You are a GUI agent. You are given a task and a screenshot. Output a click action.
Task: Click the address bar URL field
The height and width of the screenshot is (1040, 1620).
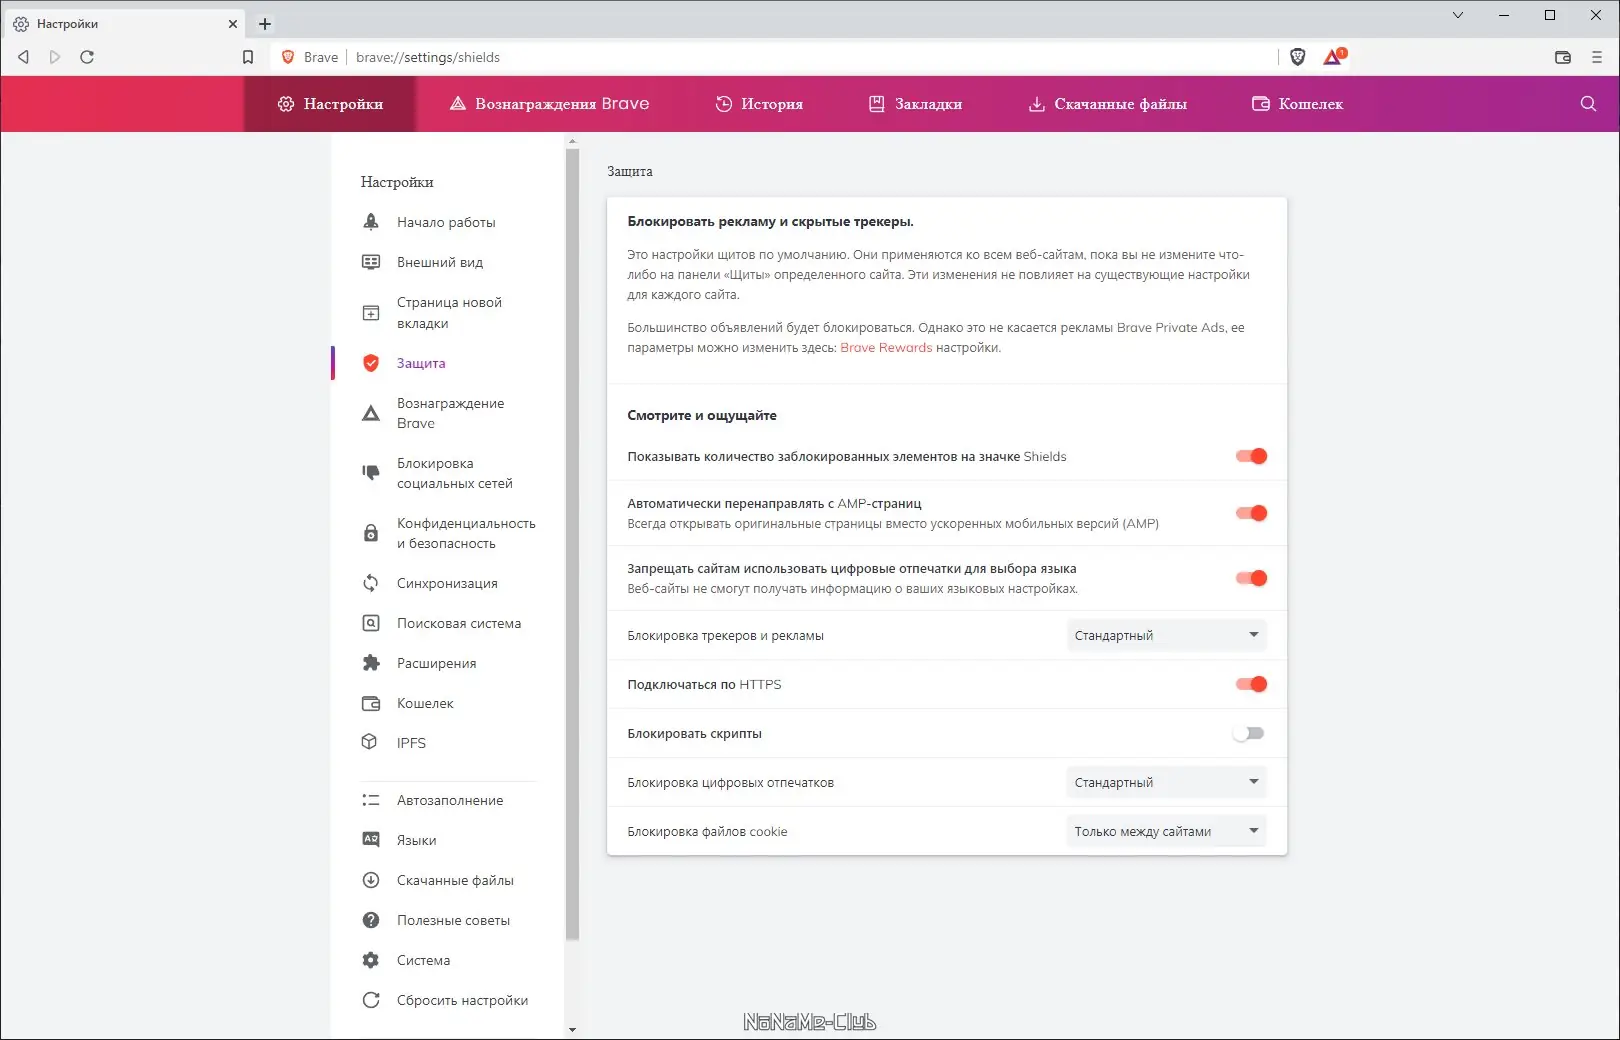point(700,57)
